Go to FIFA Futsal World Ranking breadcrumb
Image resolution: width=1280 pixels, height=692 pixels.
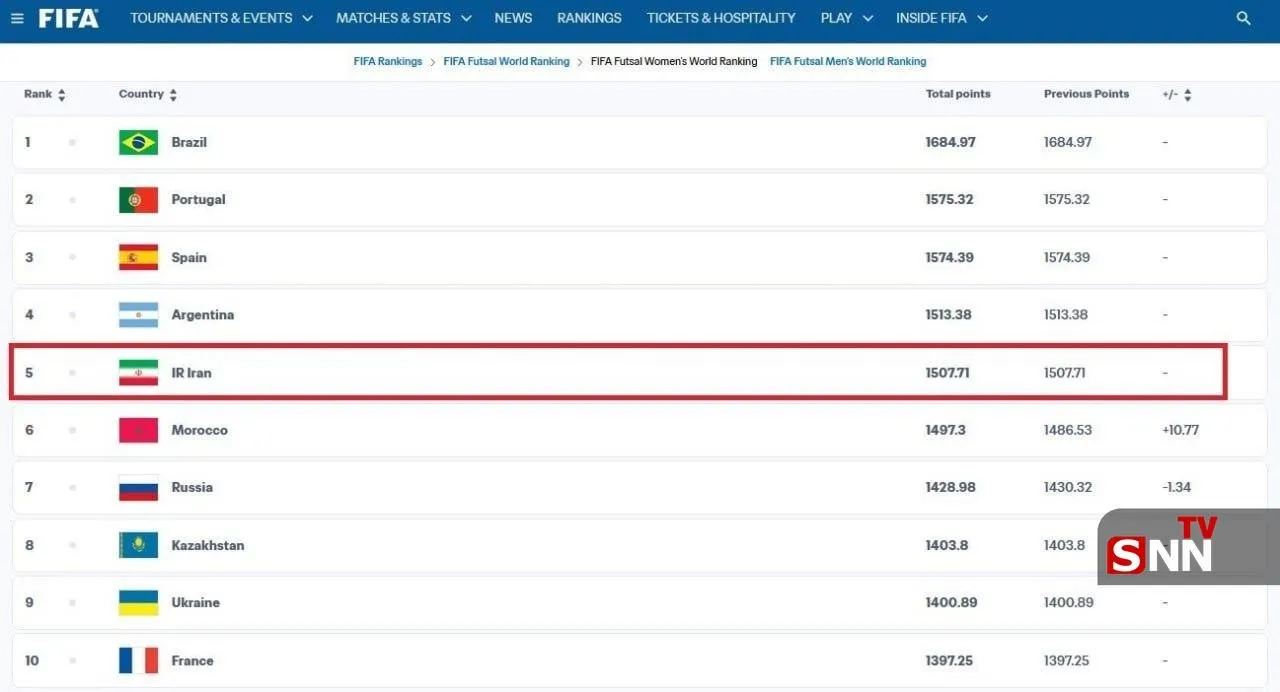[506, 61]
